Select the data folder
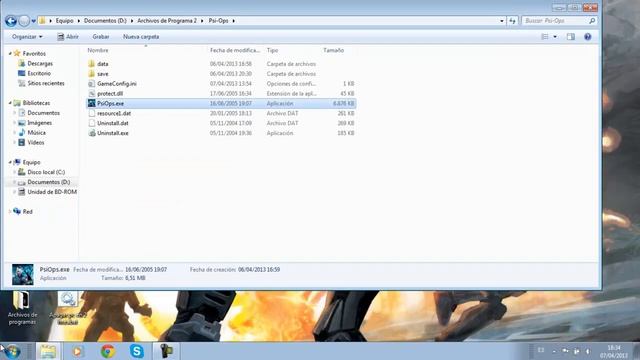This screenshot has height=360, width=640. coord(102,64)
